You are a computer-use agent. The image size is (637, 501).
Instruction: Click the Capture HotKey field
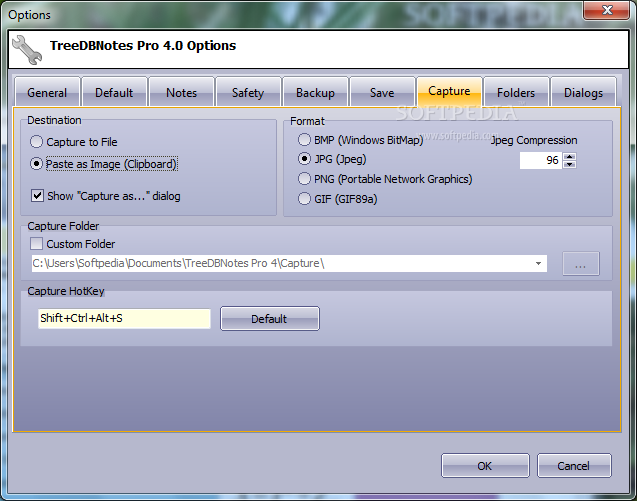click(124, 318)
